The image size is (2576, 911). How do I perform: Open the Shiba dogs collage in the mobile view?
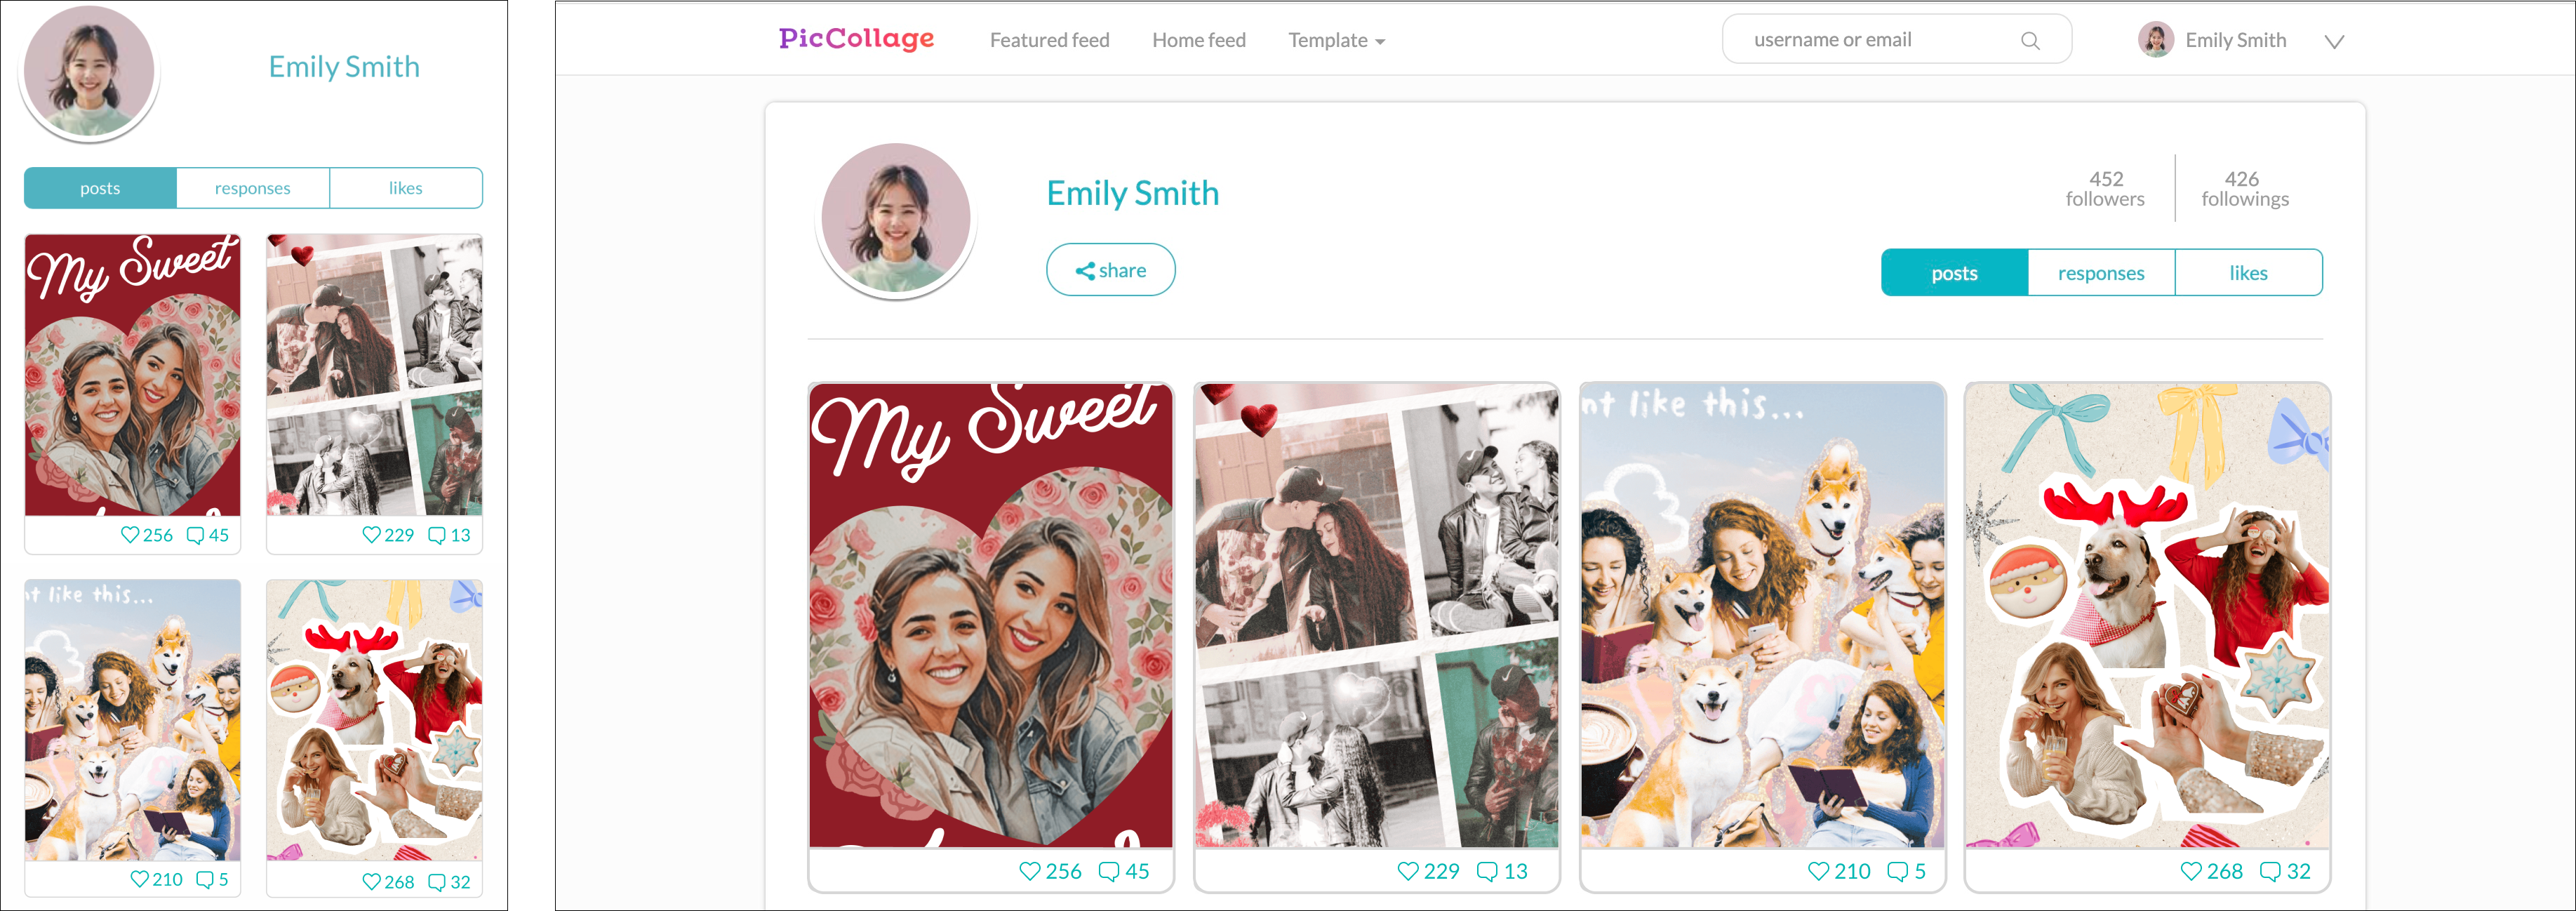click(133, 720)
